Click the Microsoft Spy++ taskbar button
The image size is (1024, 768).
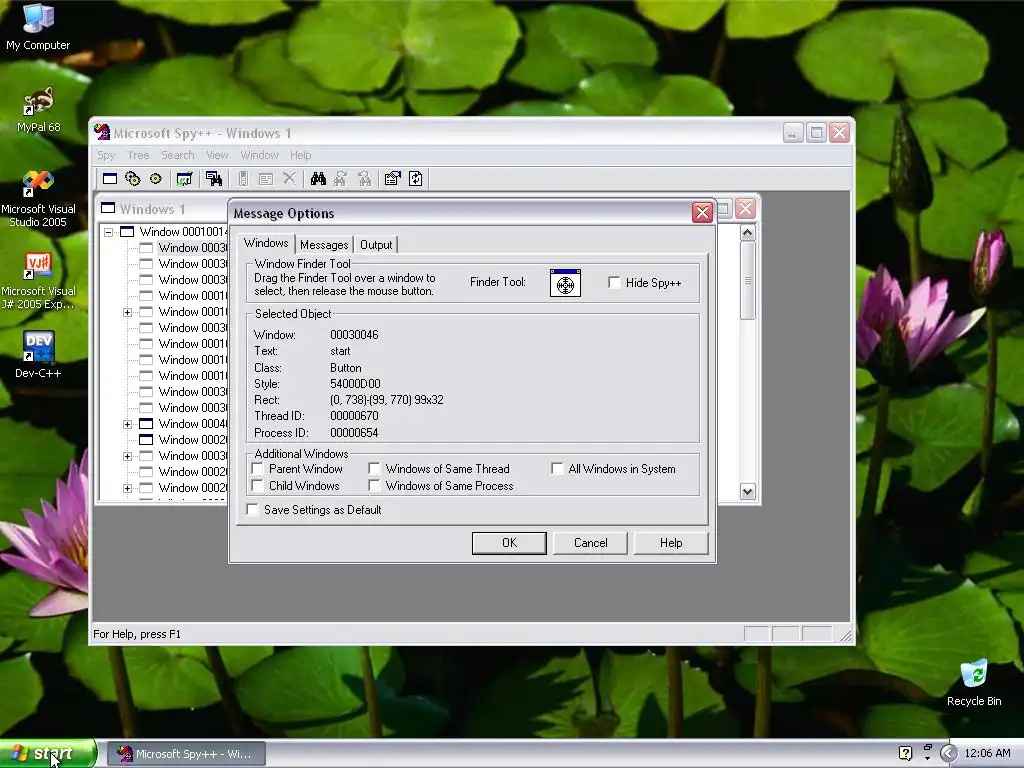[187, 754]
